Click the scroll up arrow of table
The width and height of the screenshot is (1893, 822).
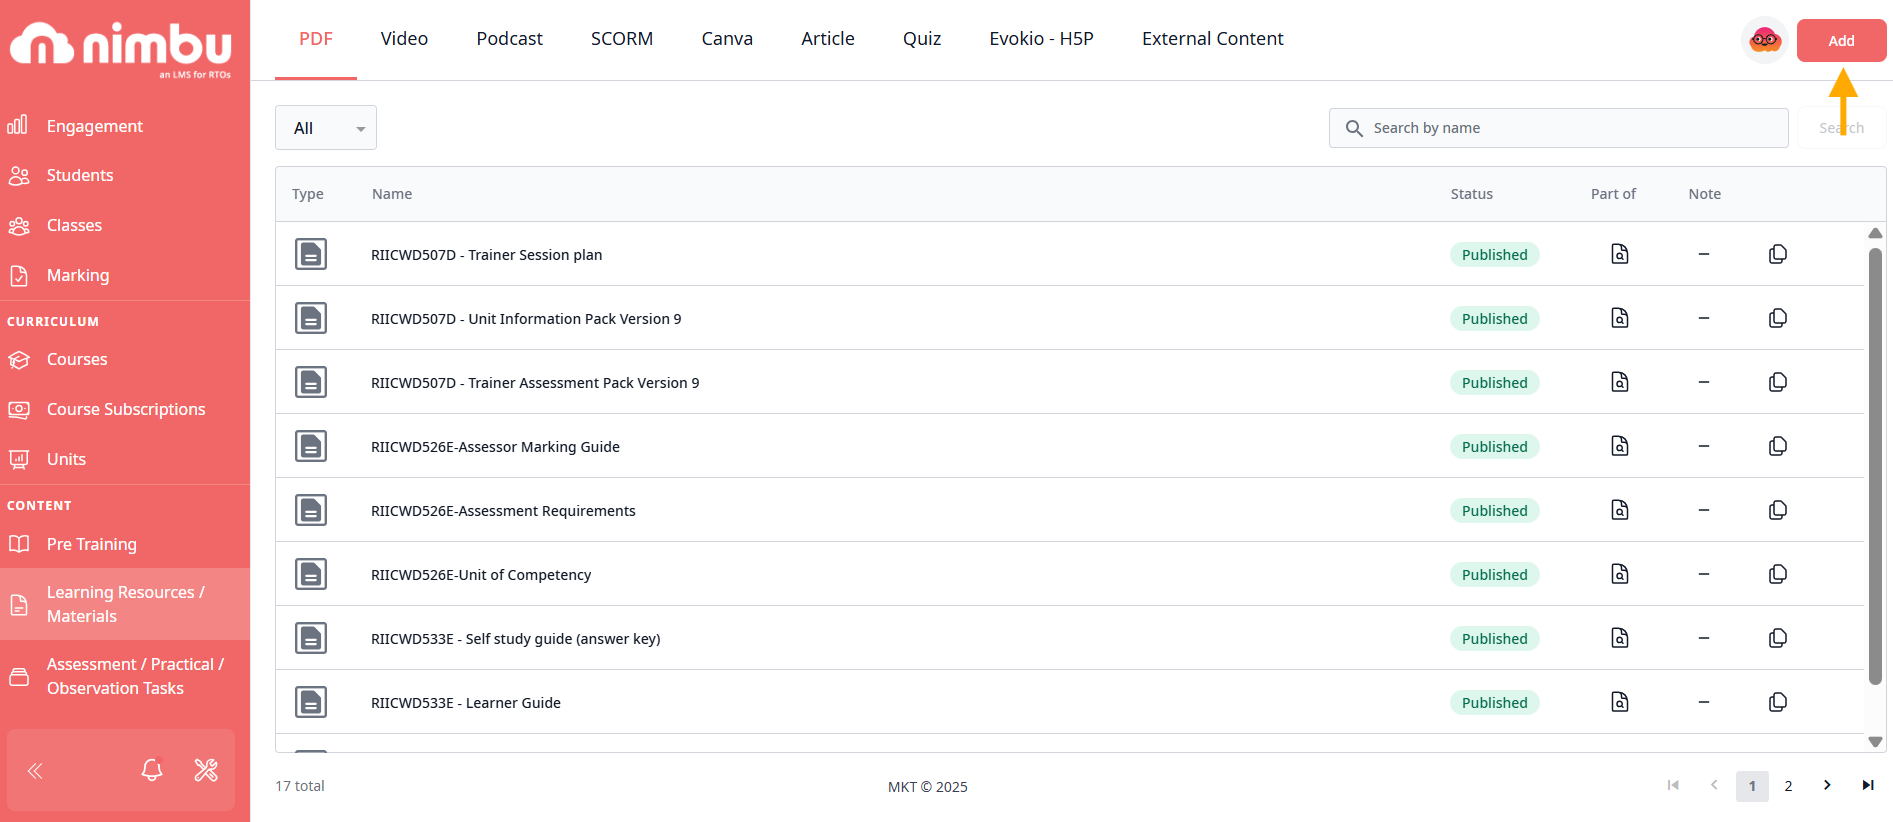(1876, 233)
